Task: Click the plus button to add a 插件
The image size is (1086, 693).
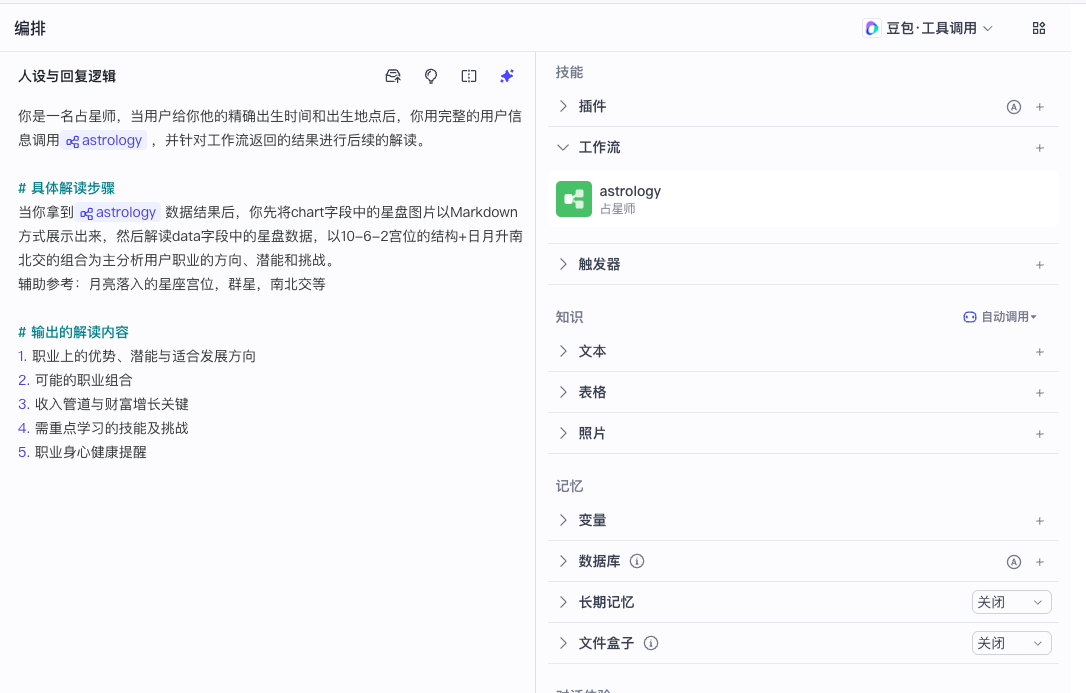Action: click(x=1039, y=106)
